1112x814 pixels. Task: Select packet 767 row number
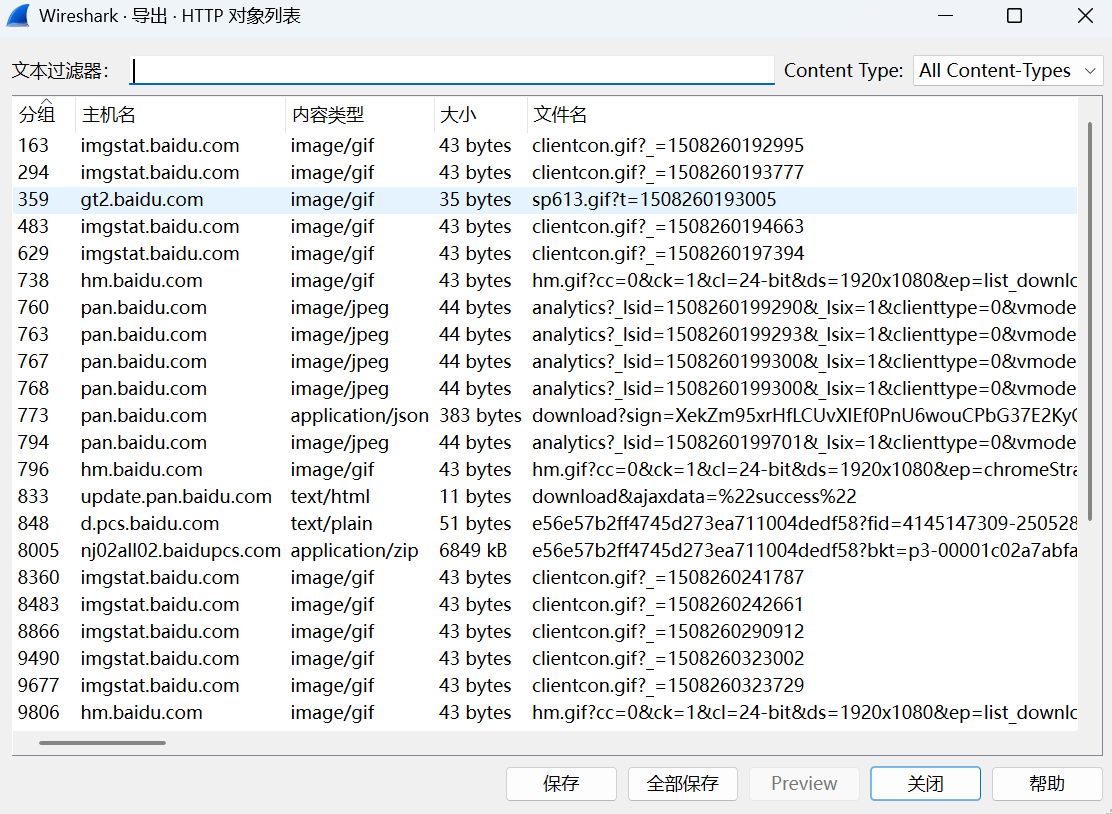pyautogui.click(x=33, y=362)
